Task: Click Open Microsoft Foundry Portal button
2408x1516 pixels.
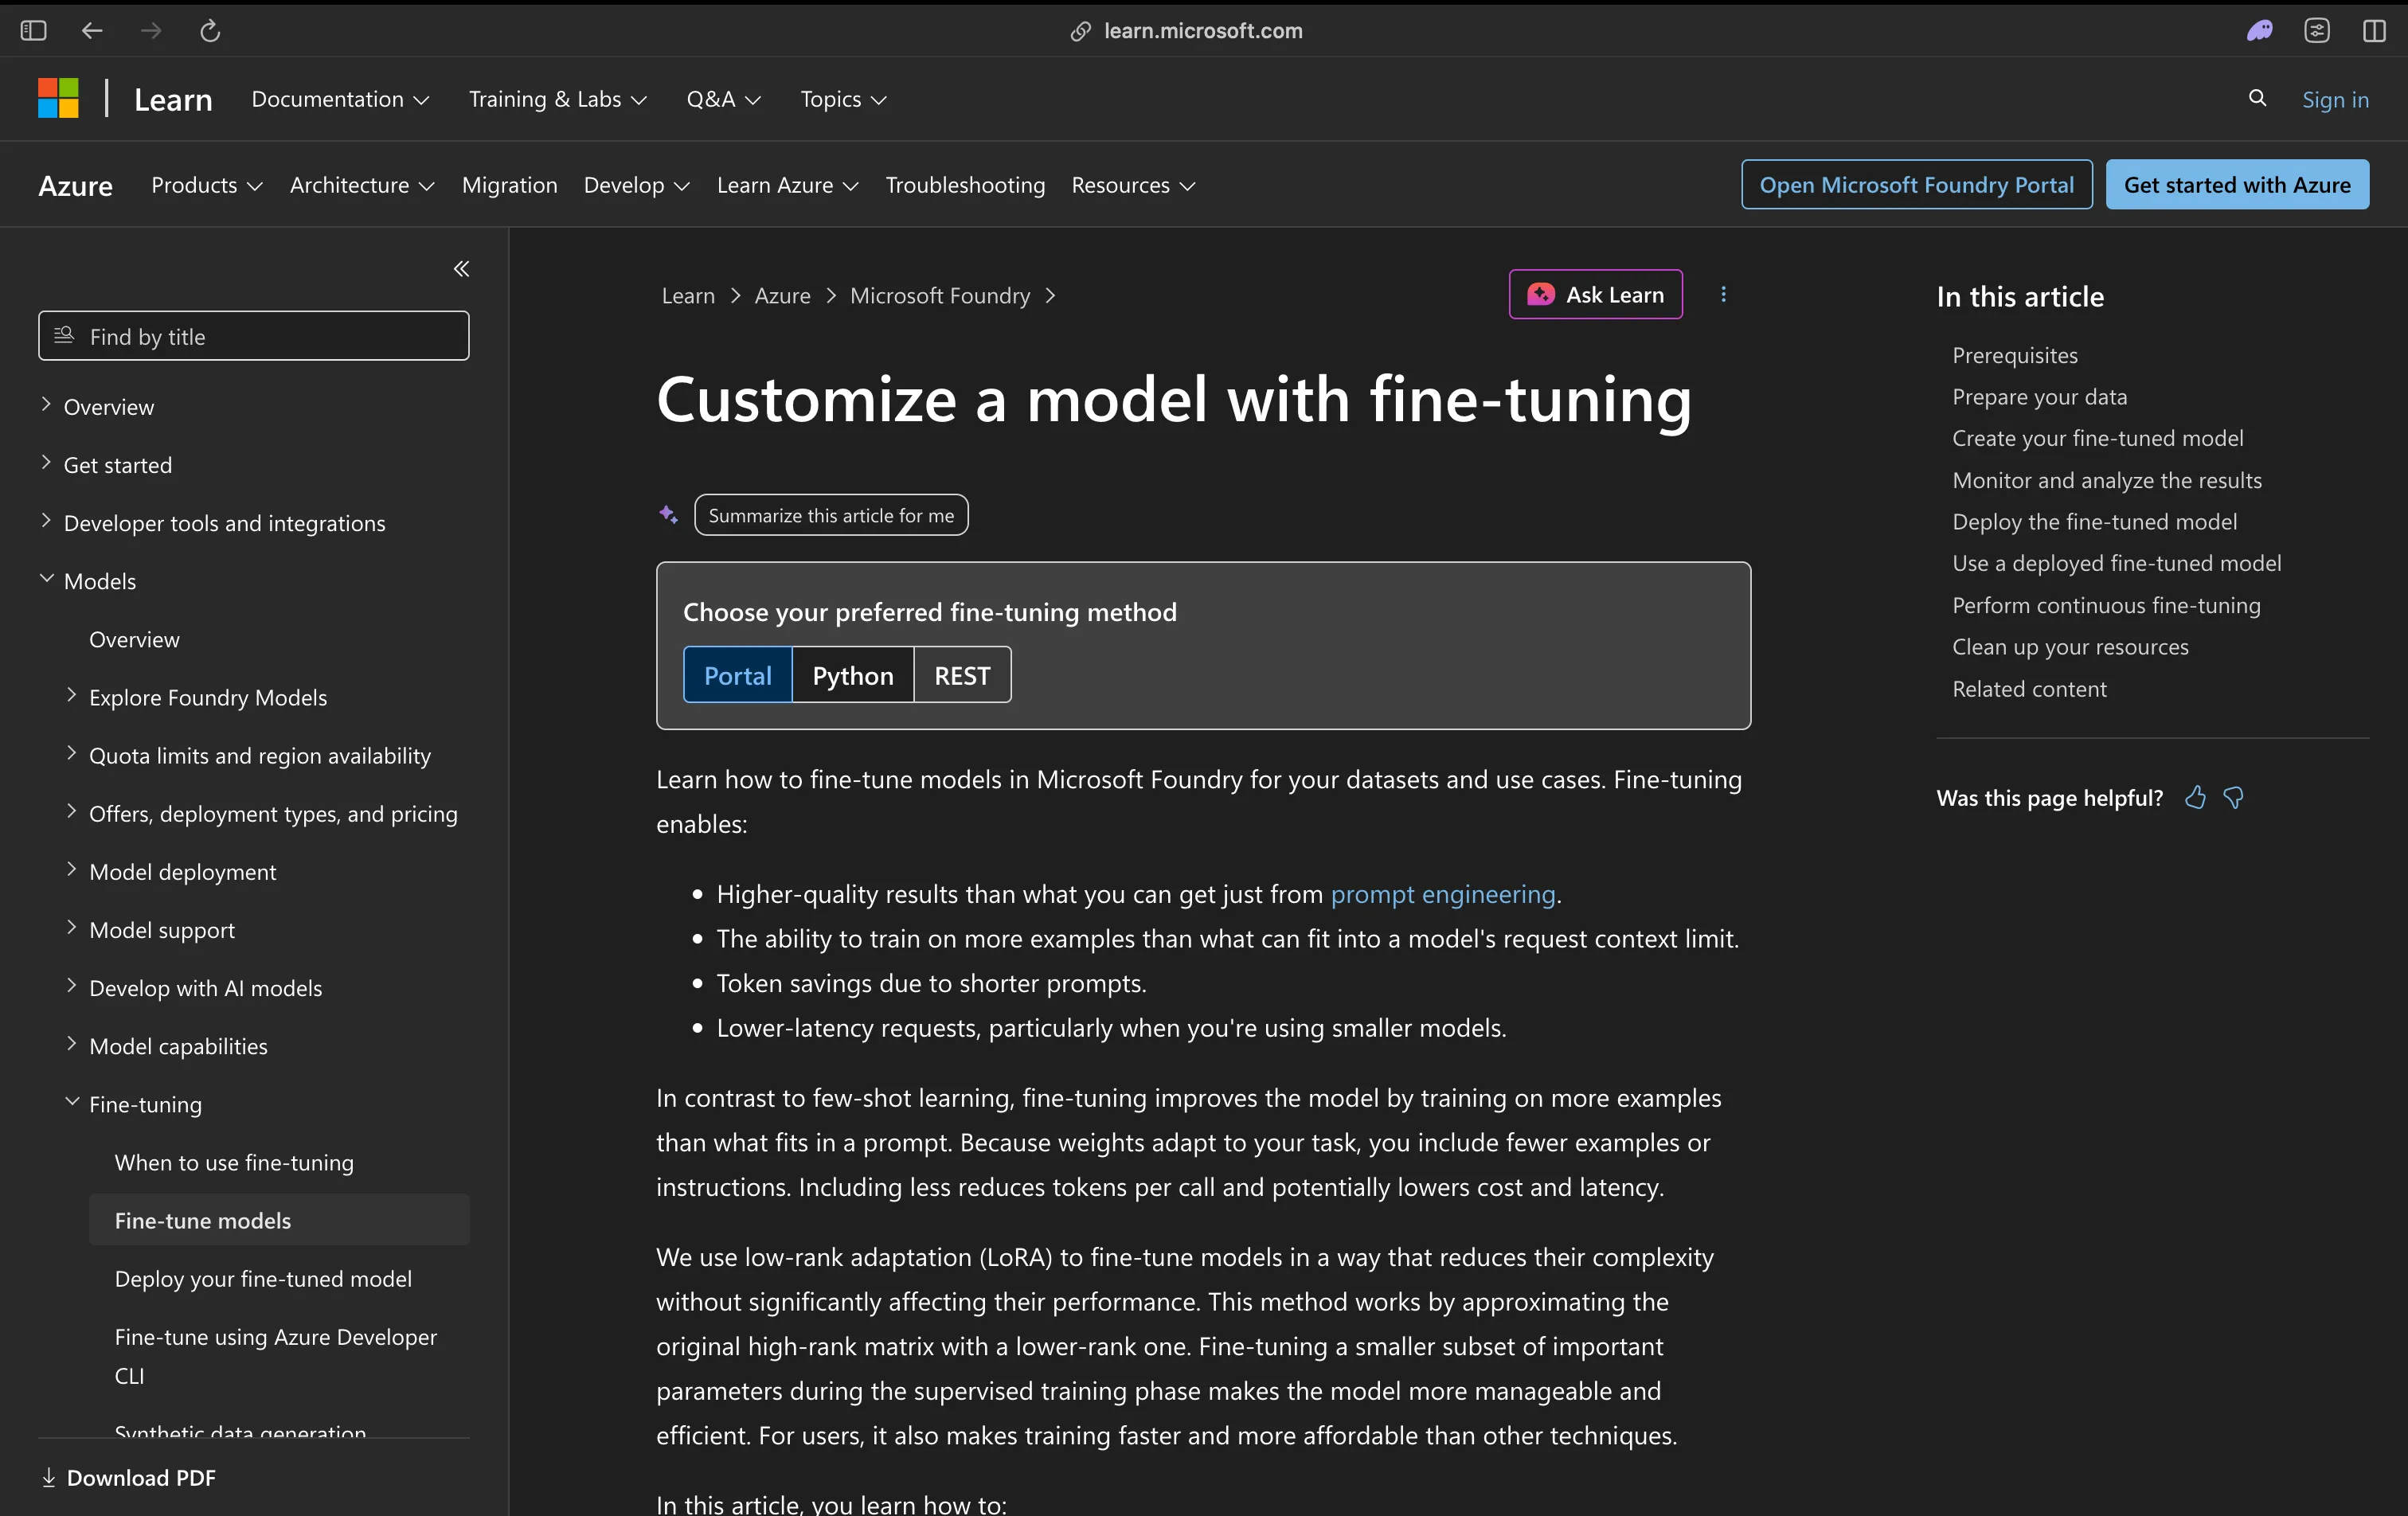Action: (1917, 185)
